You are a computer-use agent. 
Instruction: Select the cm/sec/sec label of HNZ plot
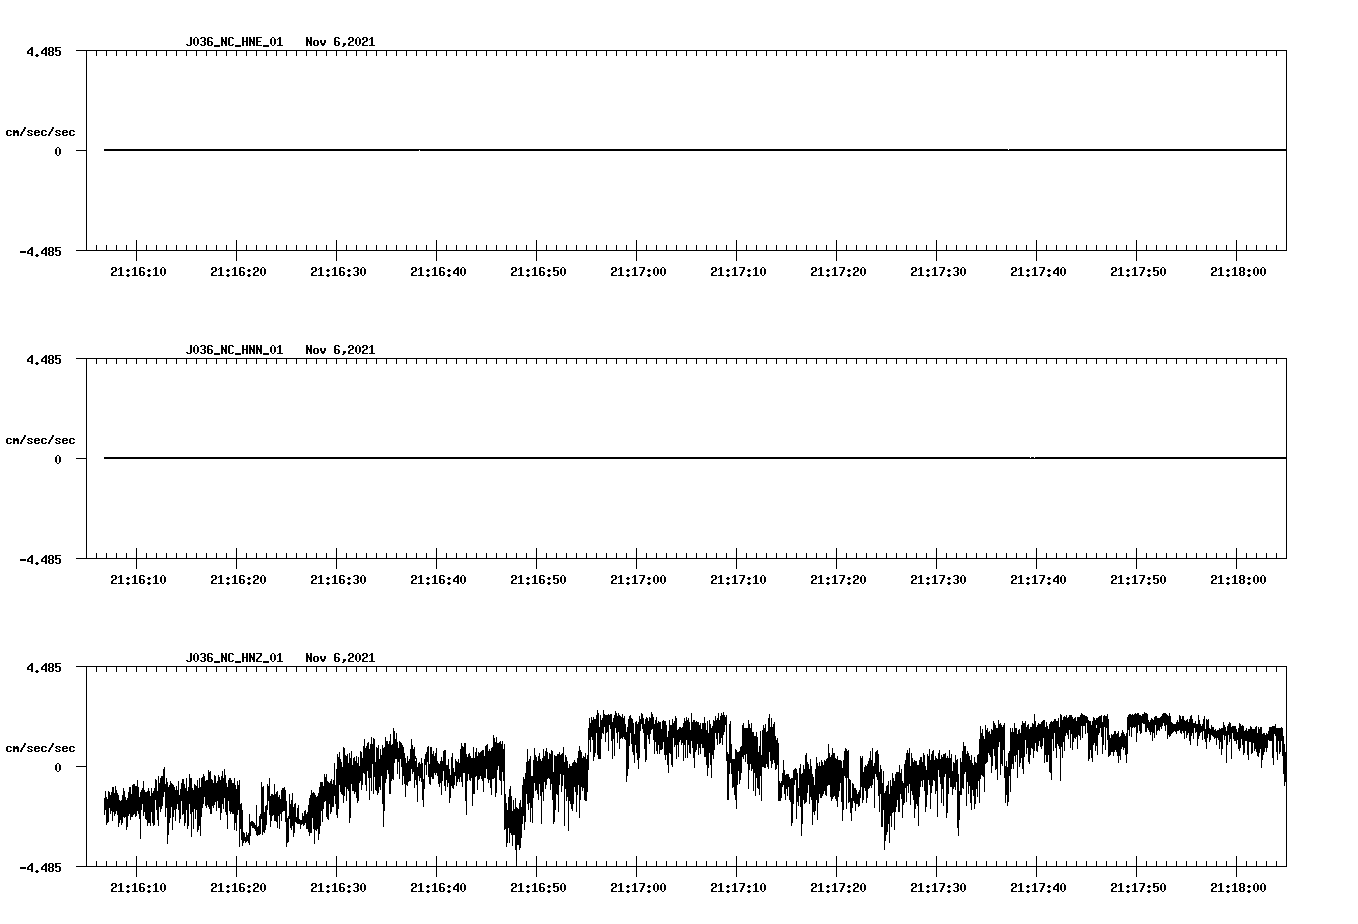coord(40,748)
